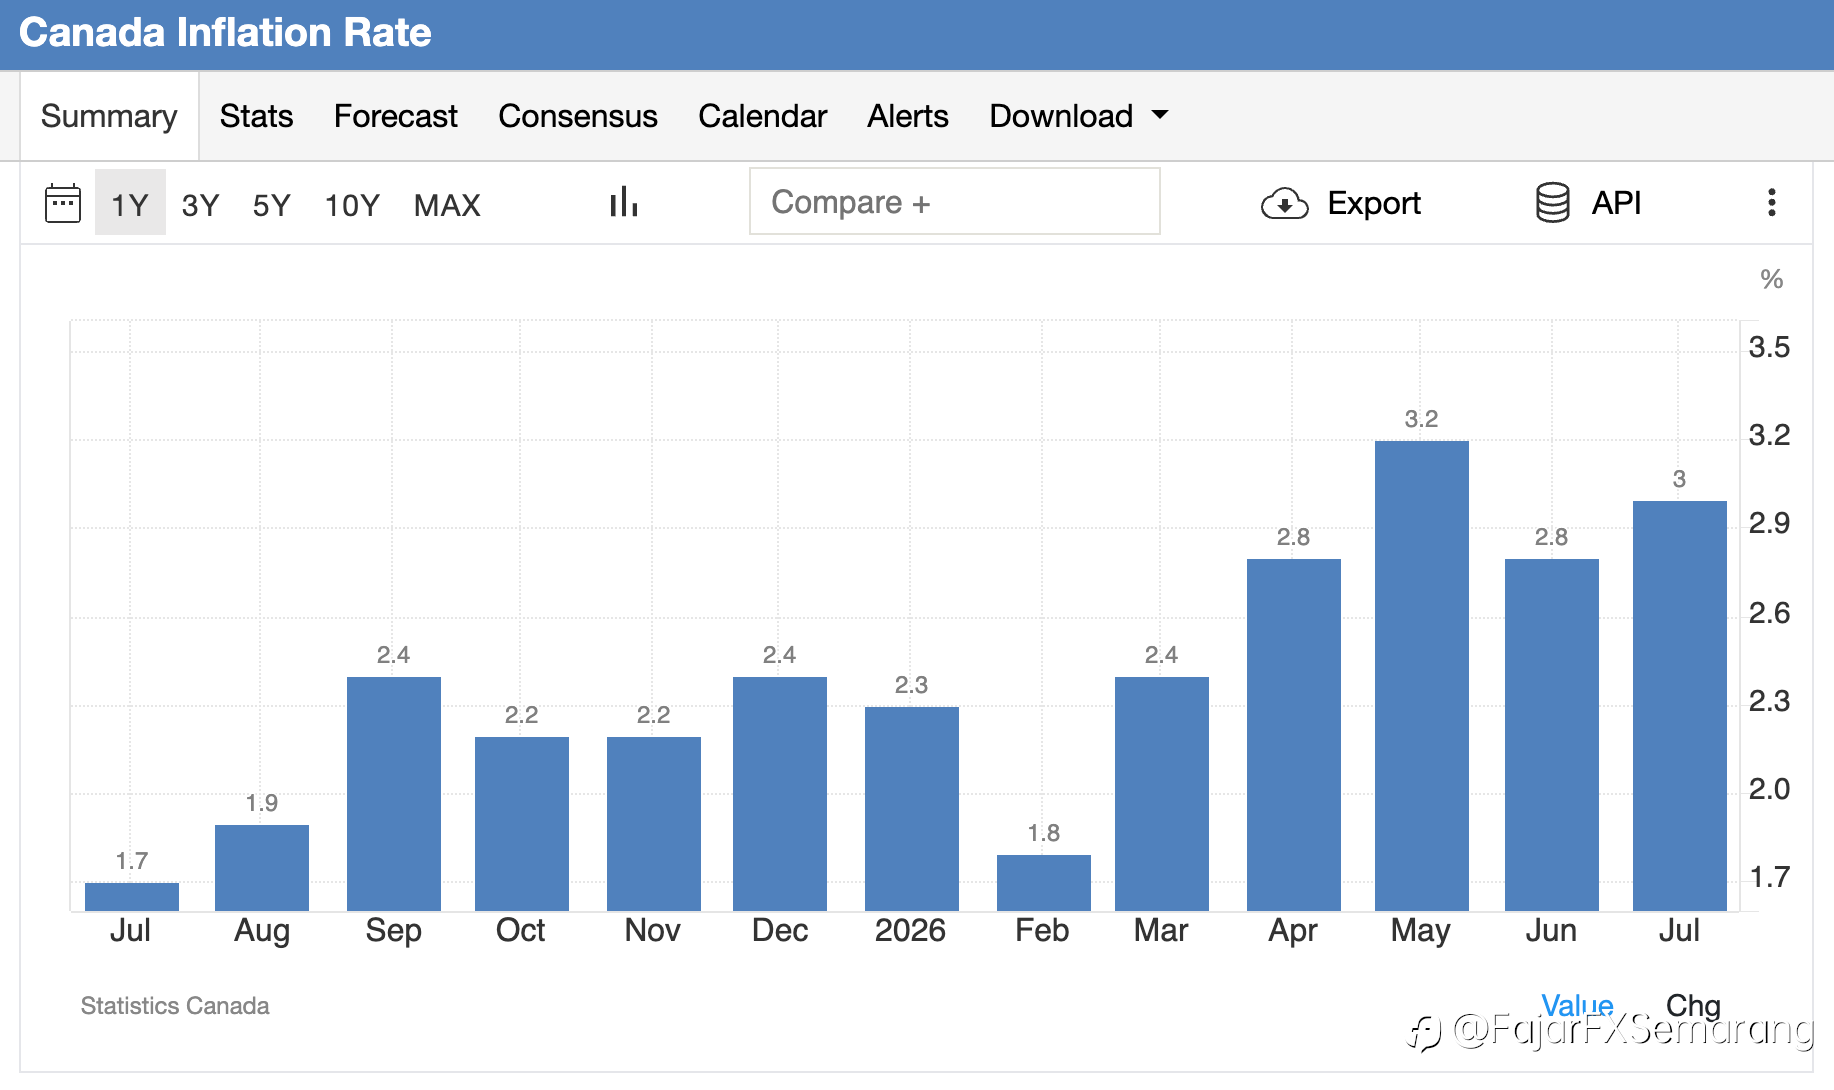This screenshot has width=1834, height=1090.
Task: Open the three-dot more options menu
Action: pyautogui.click(x=1771, y=202)
